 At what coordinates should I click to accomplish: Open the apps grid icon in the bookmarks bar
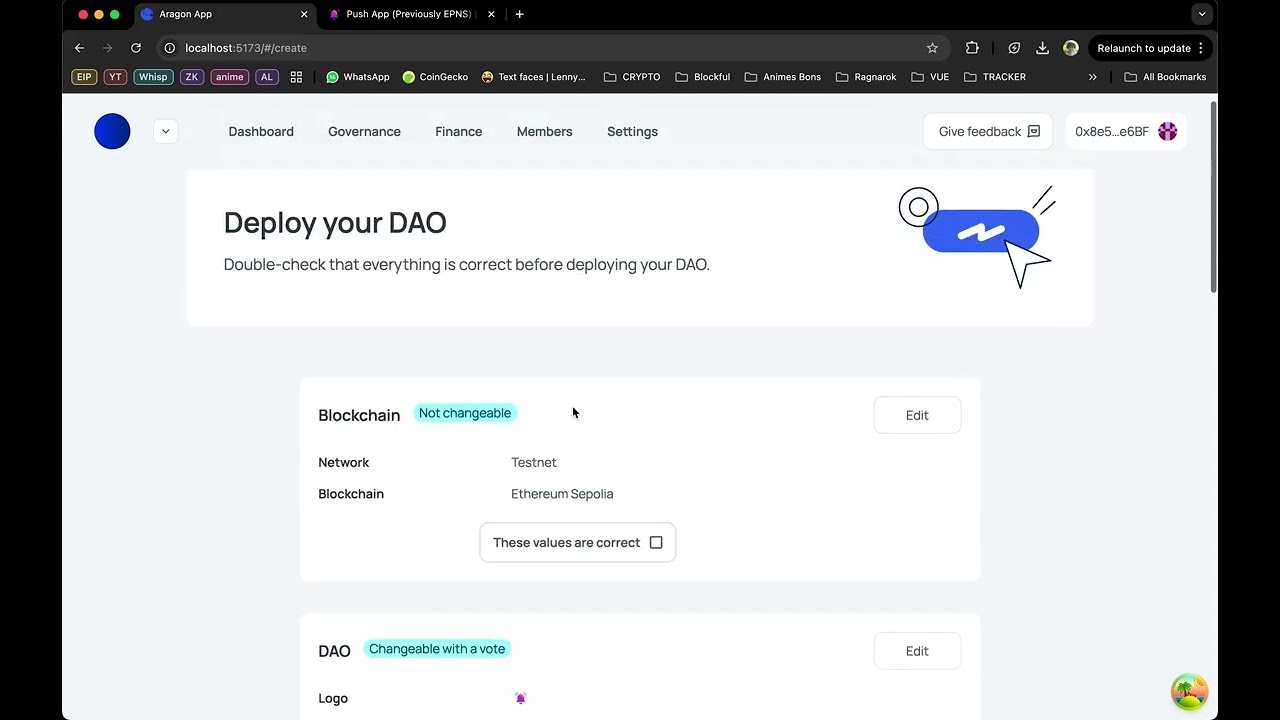click(296, 77)
